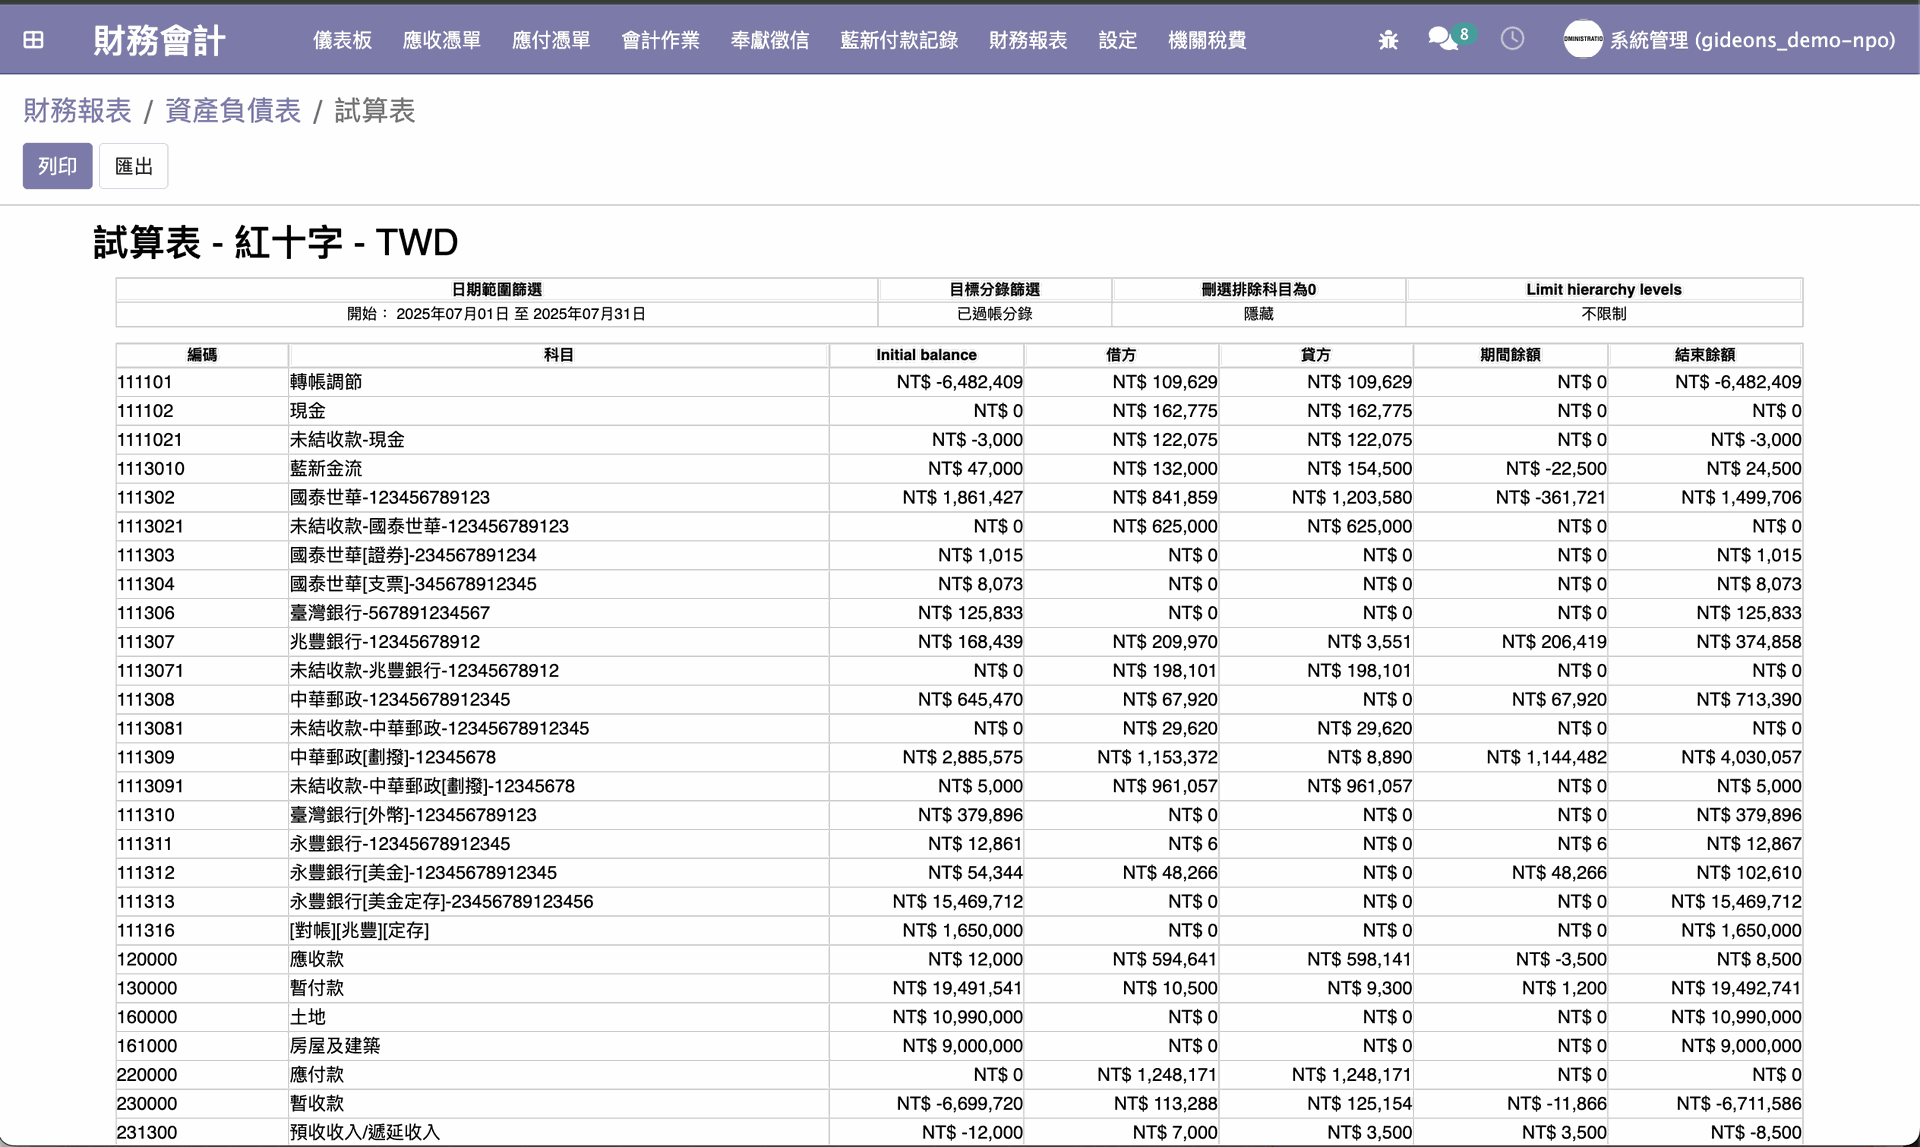Open 儀表板 menu
The image size is (1920, 1147).
[x=342, y=40]
